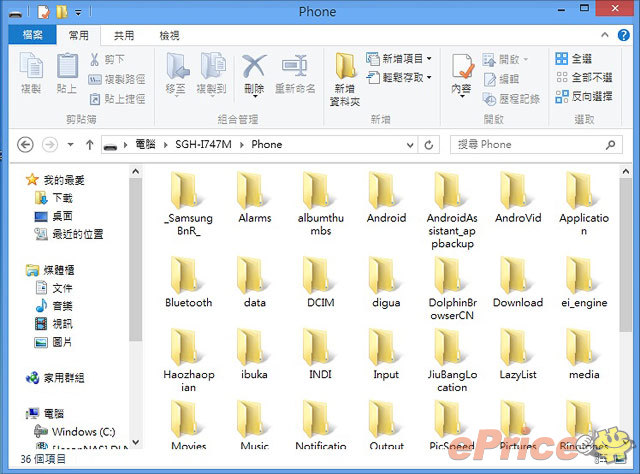The height and width of the screenshot is (474, 640).
Task: Click the refresh icon beside address bar
Action: point(429,144)
